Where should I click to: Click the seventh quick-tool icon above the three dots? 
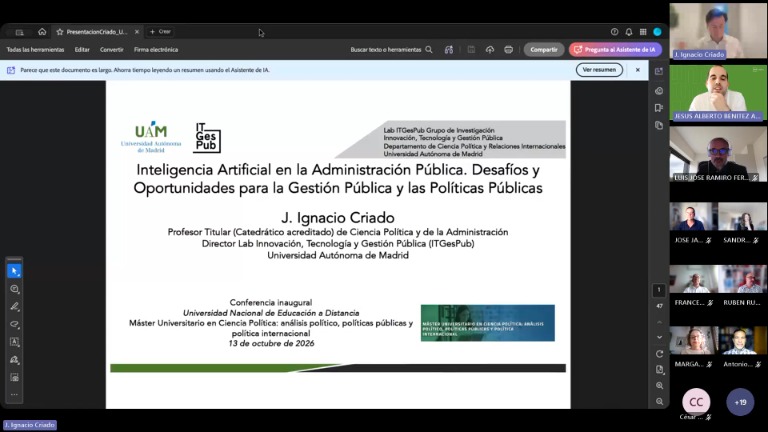coord(14,377)
